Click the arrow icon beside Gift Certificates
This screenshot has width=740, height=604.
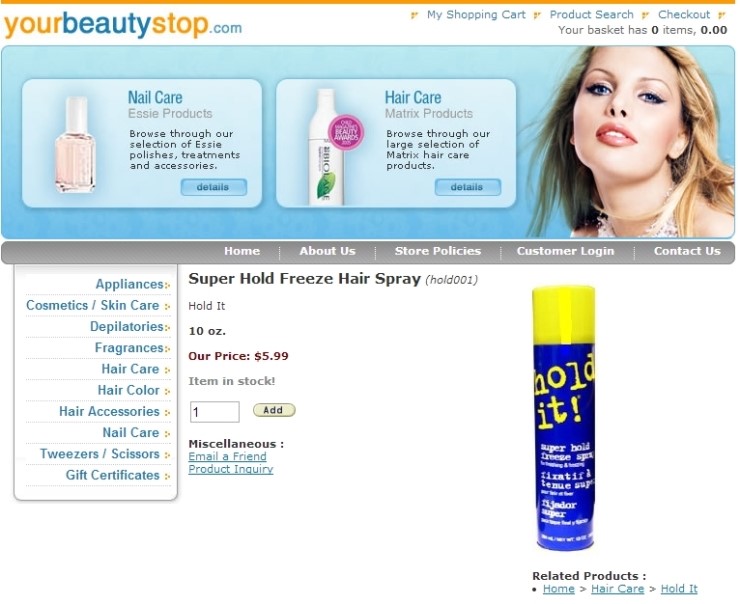(x=167, y=476)
